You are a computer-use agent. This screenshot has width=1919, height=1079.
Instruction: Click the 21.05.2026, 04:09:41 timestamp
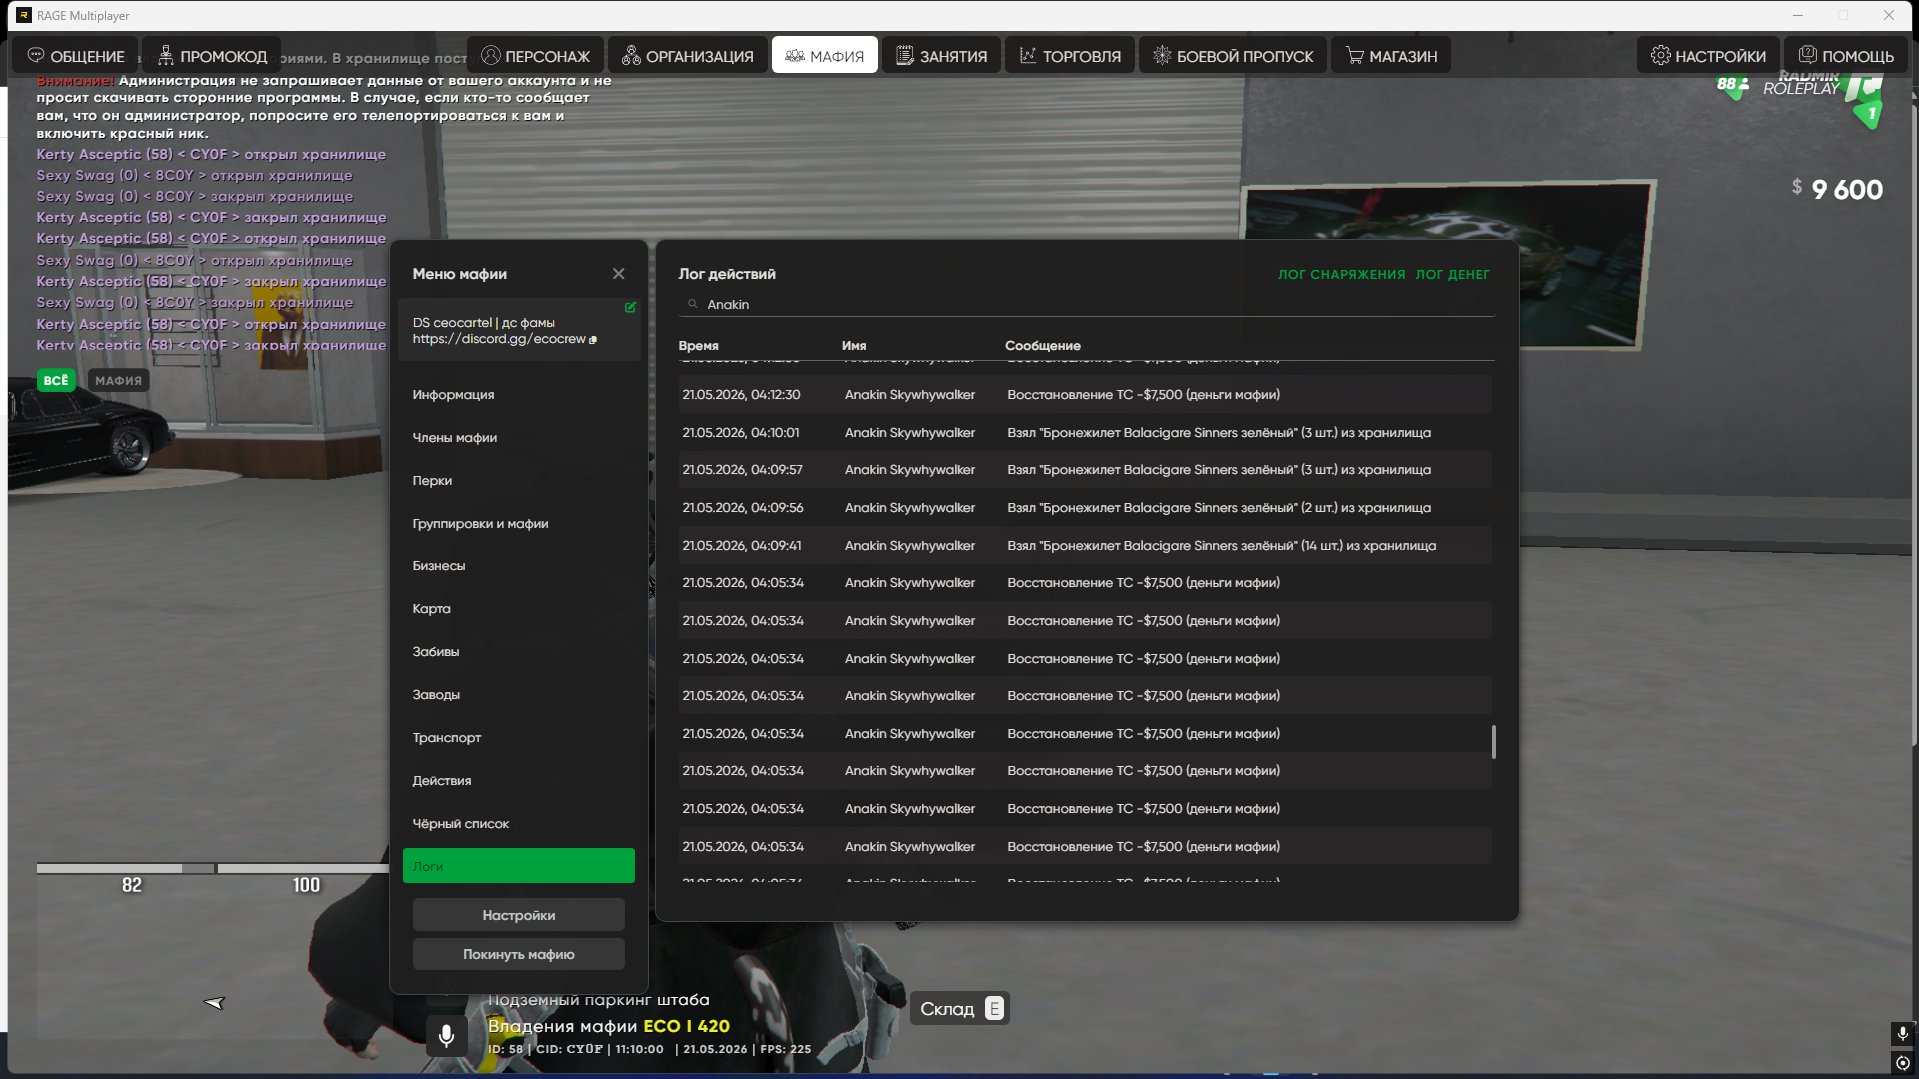[x=741, y=546]
